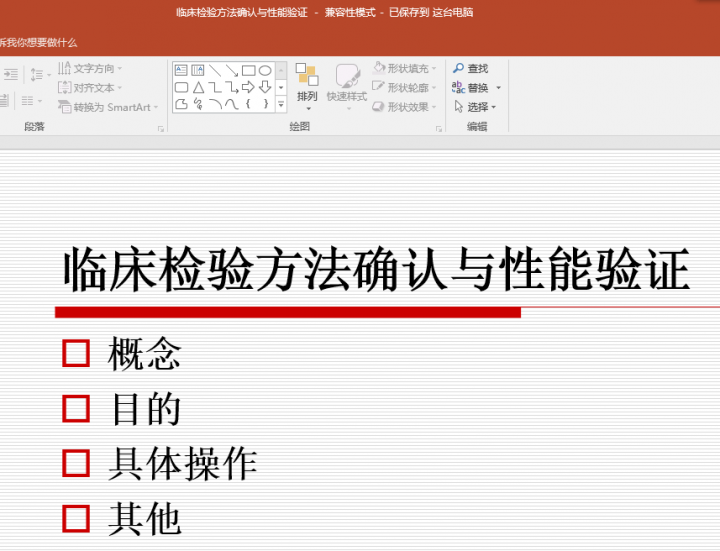This screenshot has height=551, width=720.
Task: Click the slide title text
Action: click(x=376, y=271)
